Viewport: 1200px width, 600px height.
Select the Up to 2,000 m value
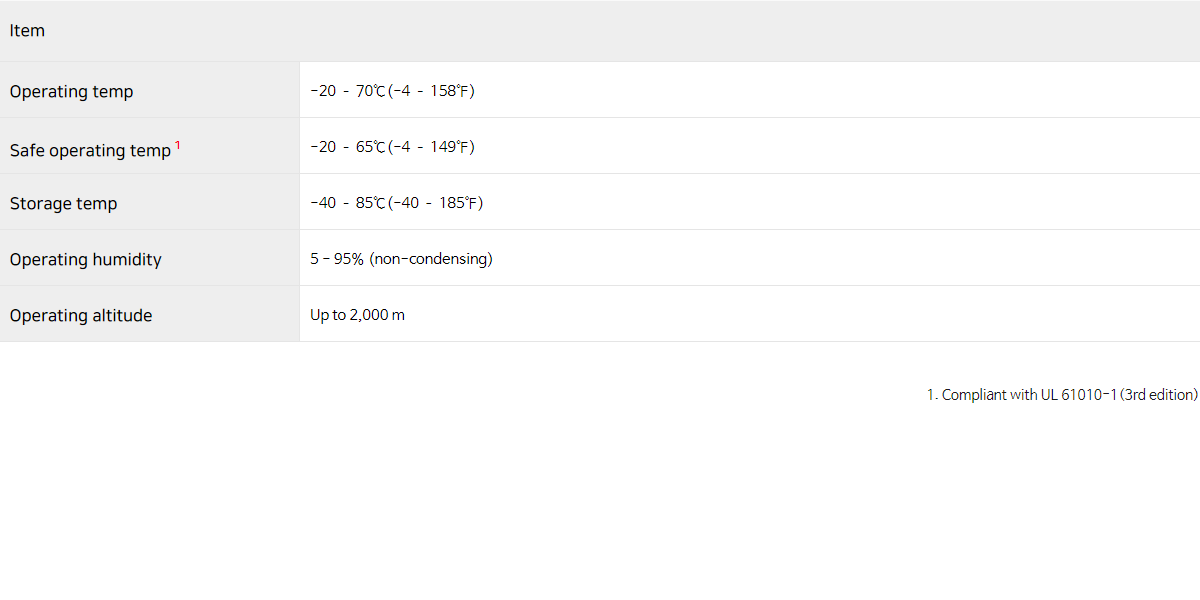pos(357,315)
